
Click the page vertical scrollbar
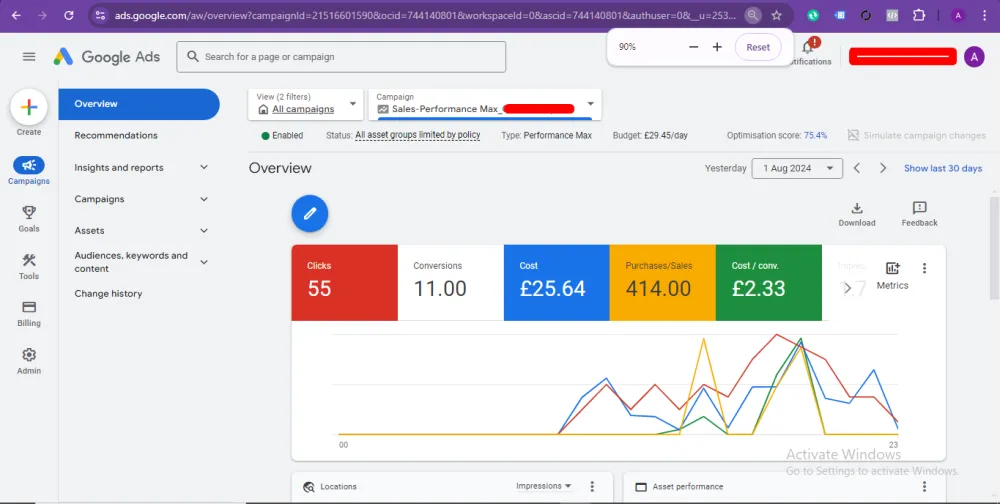[x=994, y=249]
